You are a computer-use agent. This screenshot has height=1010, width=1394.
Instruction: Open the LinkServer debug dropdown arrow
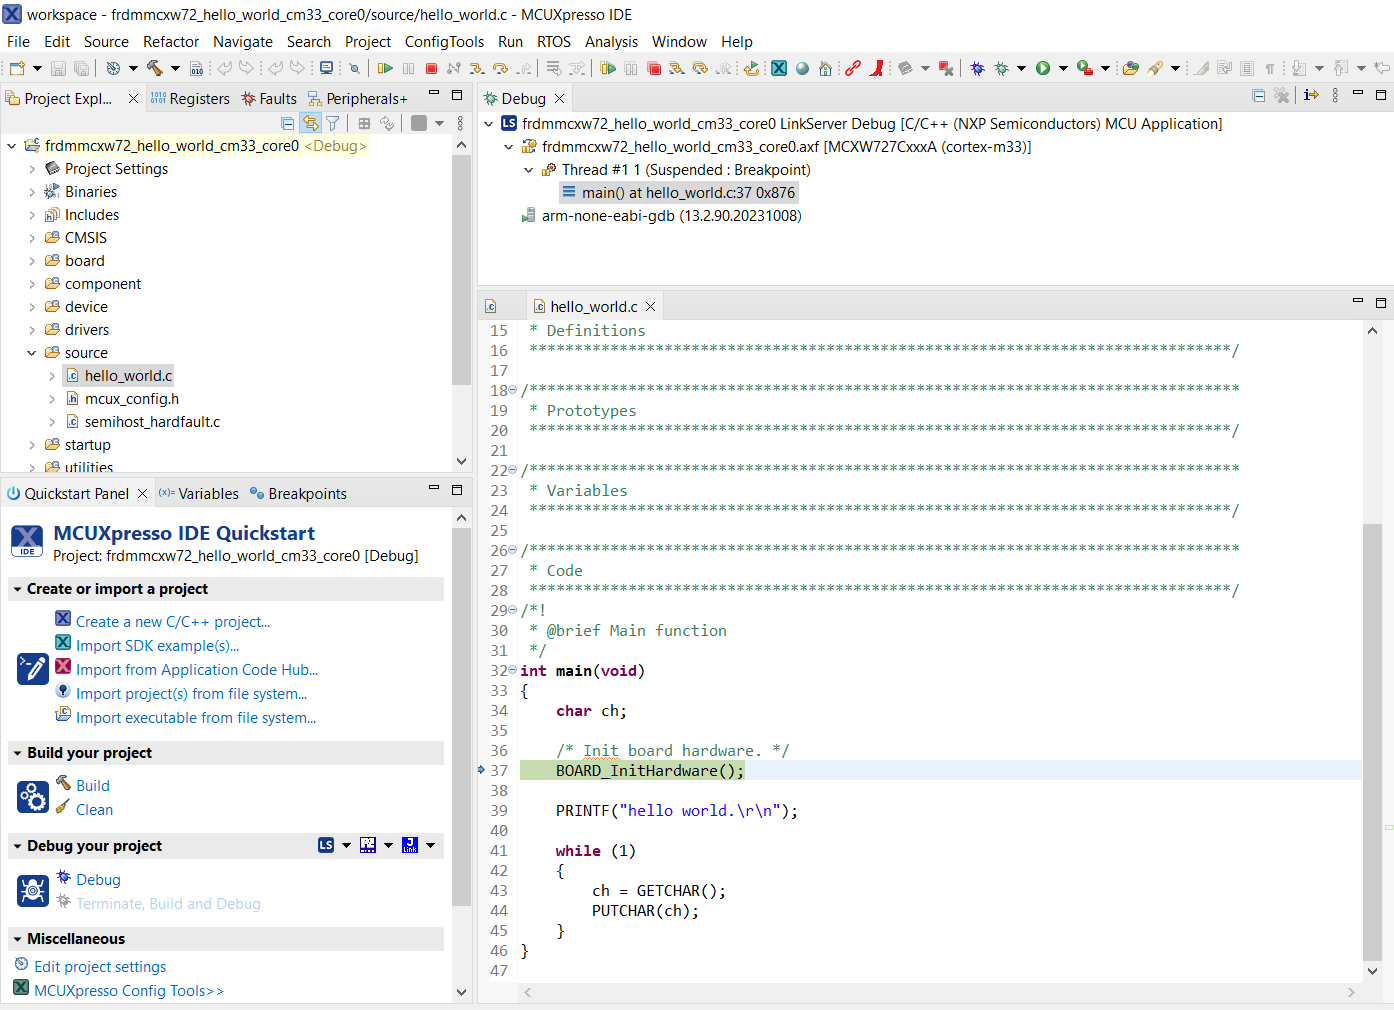tap(346, 846)
